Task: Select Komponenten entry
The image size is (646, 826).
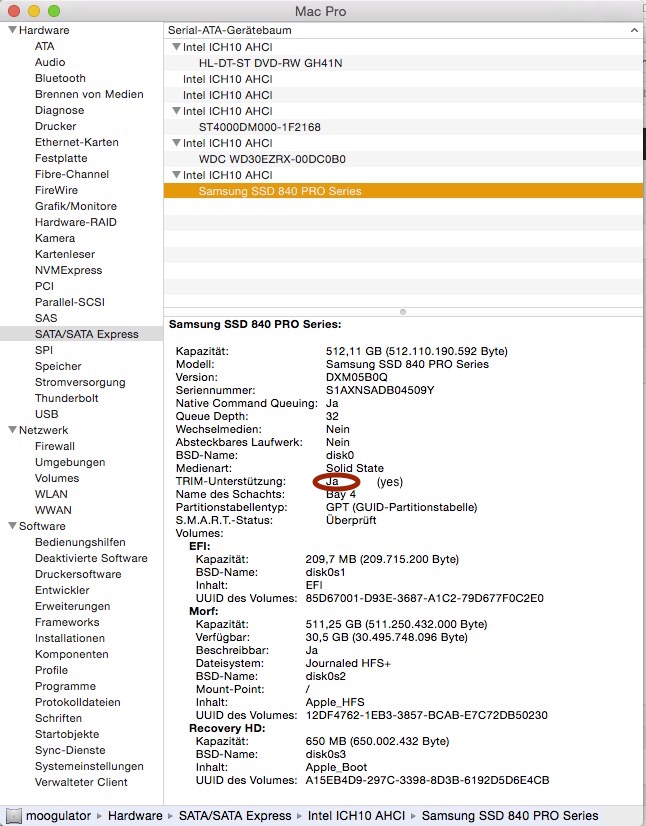Action: pyautogui.click(x=72, y=654)
